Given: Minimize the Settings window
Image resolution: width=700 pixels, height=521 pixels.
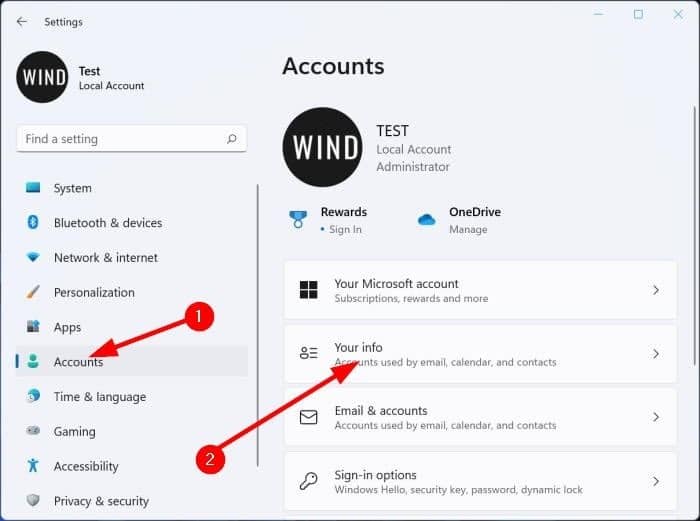Looking at the screenshot, I should coord(598,14).
